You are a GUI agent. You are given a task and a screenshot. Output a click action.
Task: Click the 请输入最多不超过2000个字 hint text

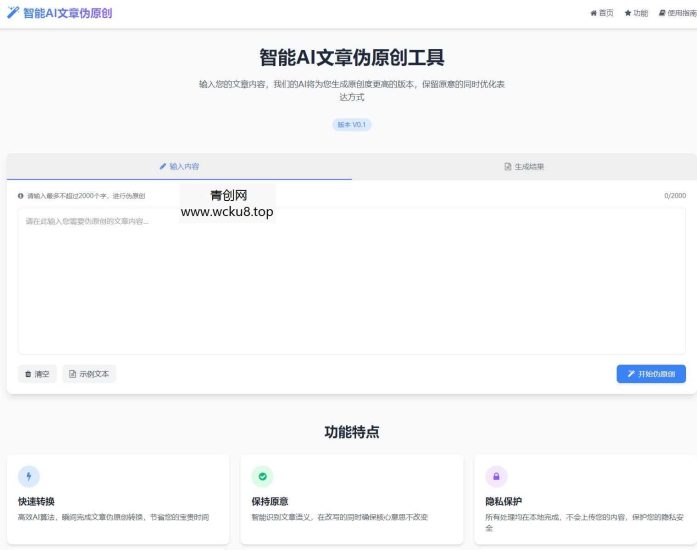pos(86,196)
